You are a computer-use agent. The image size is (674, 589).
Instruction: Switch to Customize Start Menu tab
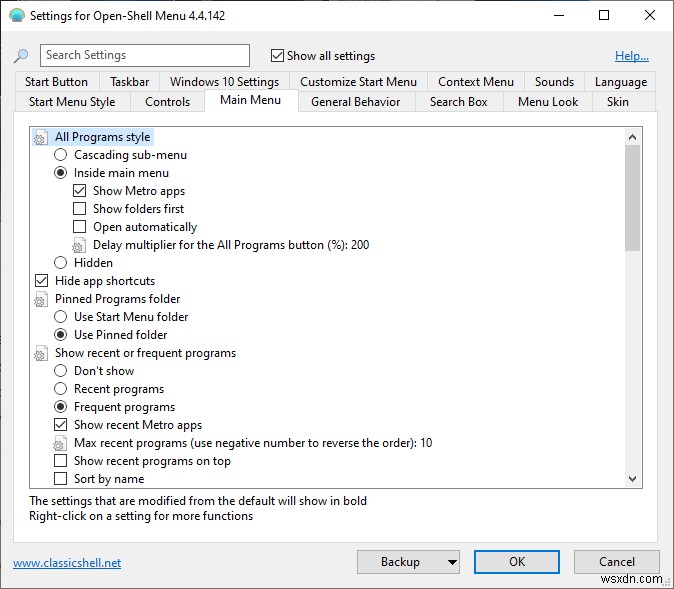point(358,82)
